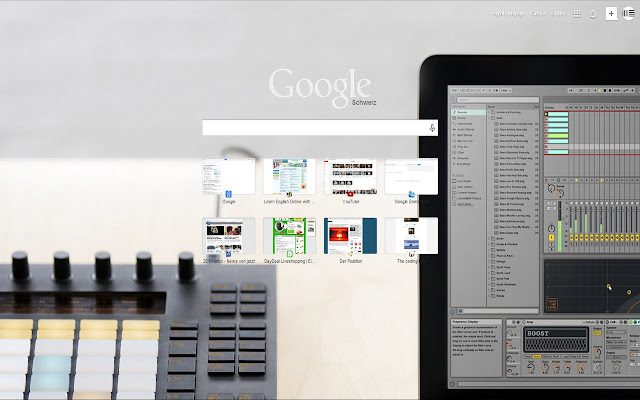
Task: Start voice search with the microphone icon
Action: pyautogui.click(x=432, y=128)
